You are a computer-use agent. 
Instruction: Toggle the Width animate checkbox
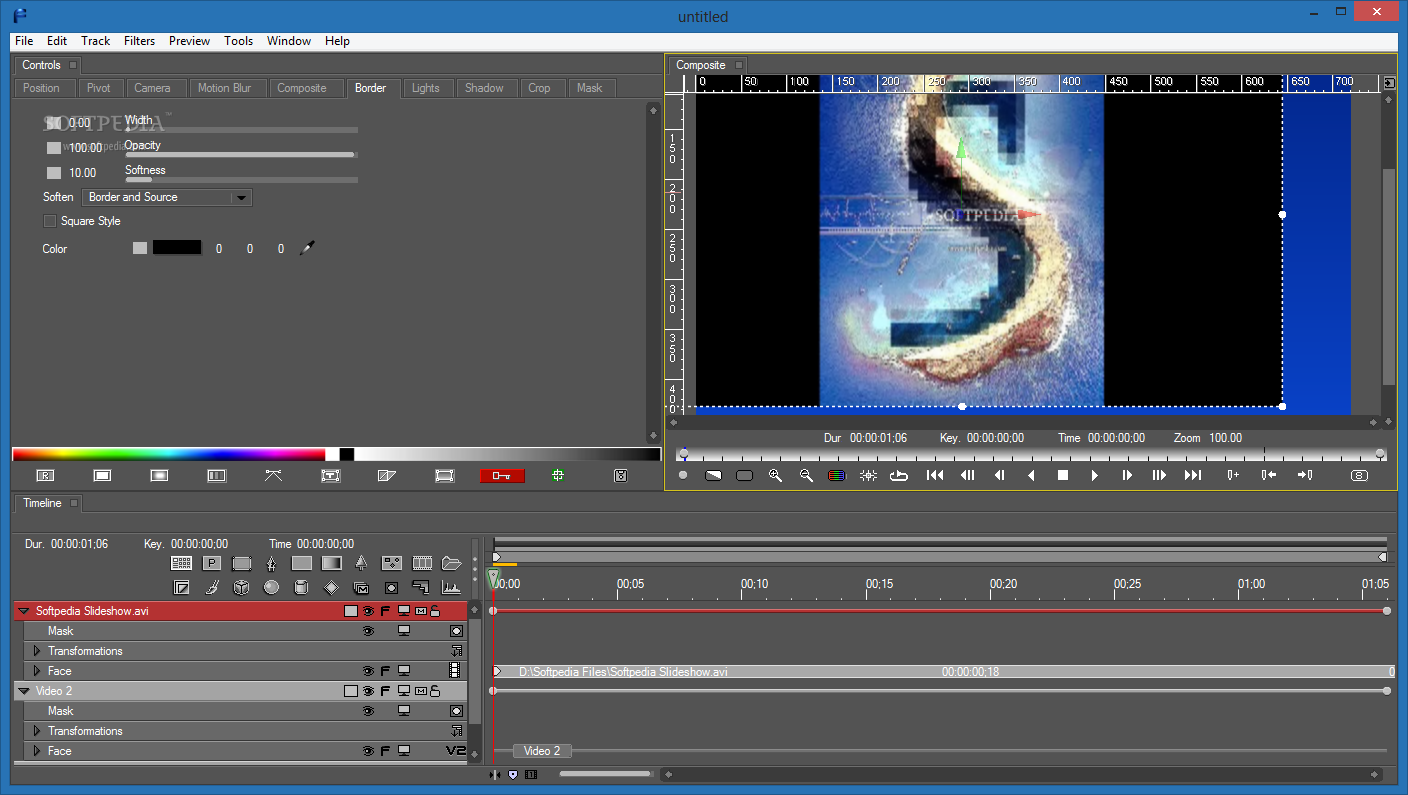point(54,123)
